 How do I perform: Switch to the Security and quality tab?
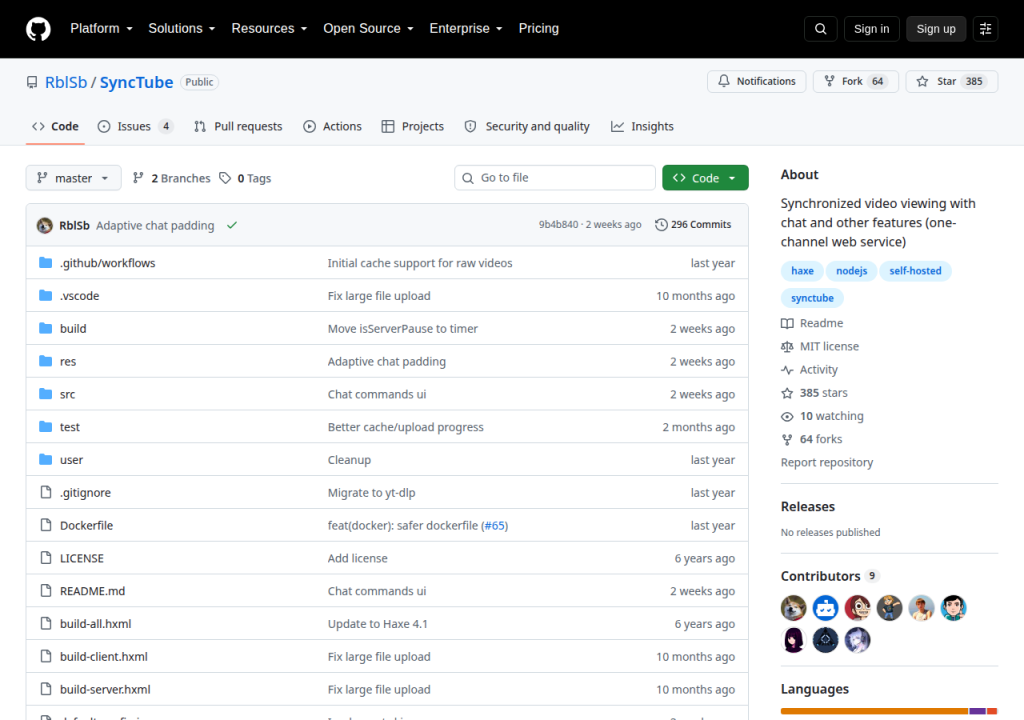coord(527,127)
